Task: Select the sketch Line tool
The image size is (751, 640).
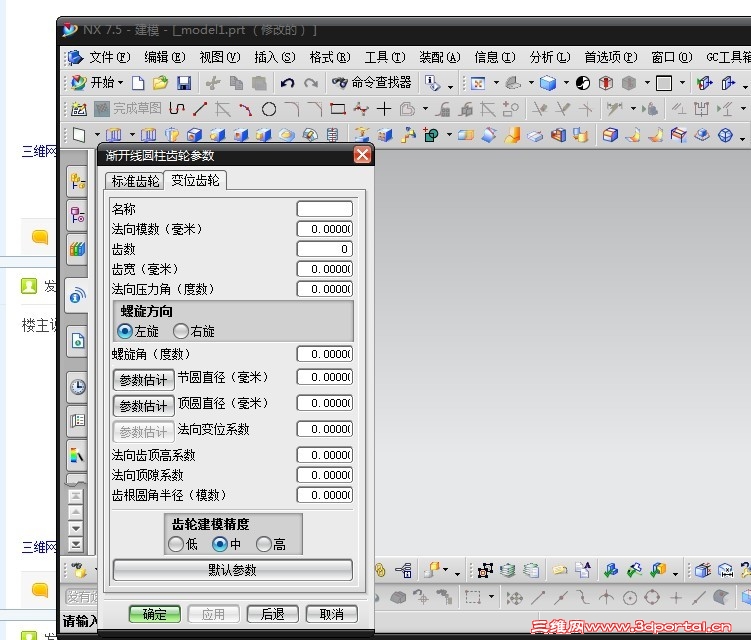Action: pyautogui.click(x=200, y=109)
